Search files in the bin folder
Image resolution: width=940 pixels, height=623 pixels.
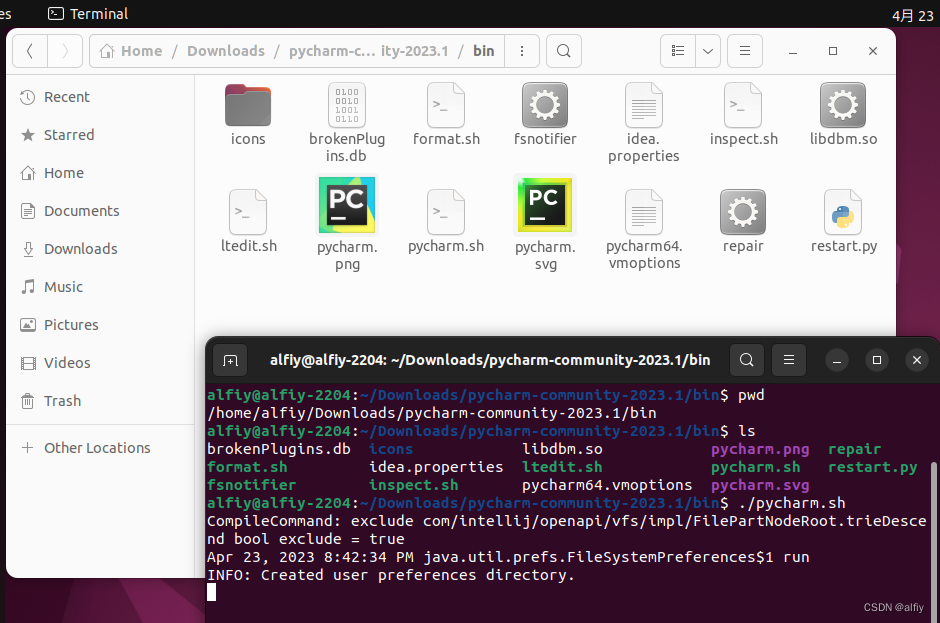coord(564,51)
